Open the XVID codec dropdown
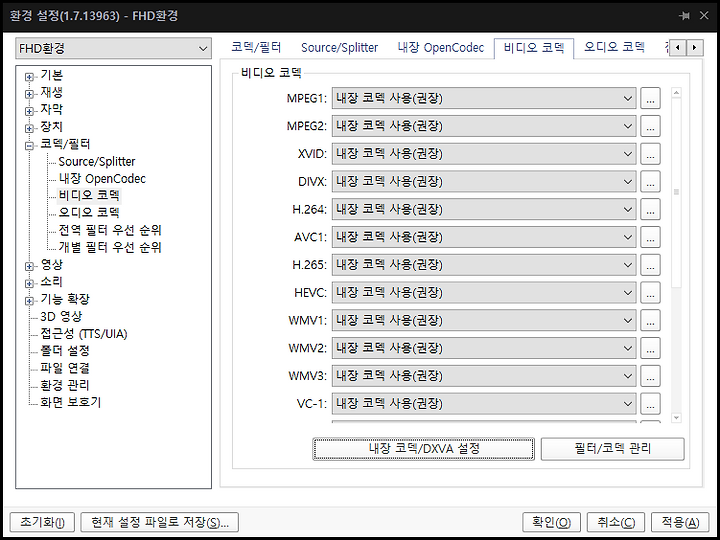Image resolution: width=720 pixels, height=540 pixels. [x=484, y=154]
